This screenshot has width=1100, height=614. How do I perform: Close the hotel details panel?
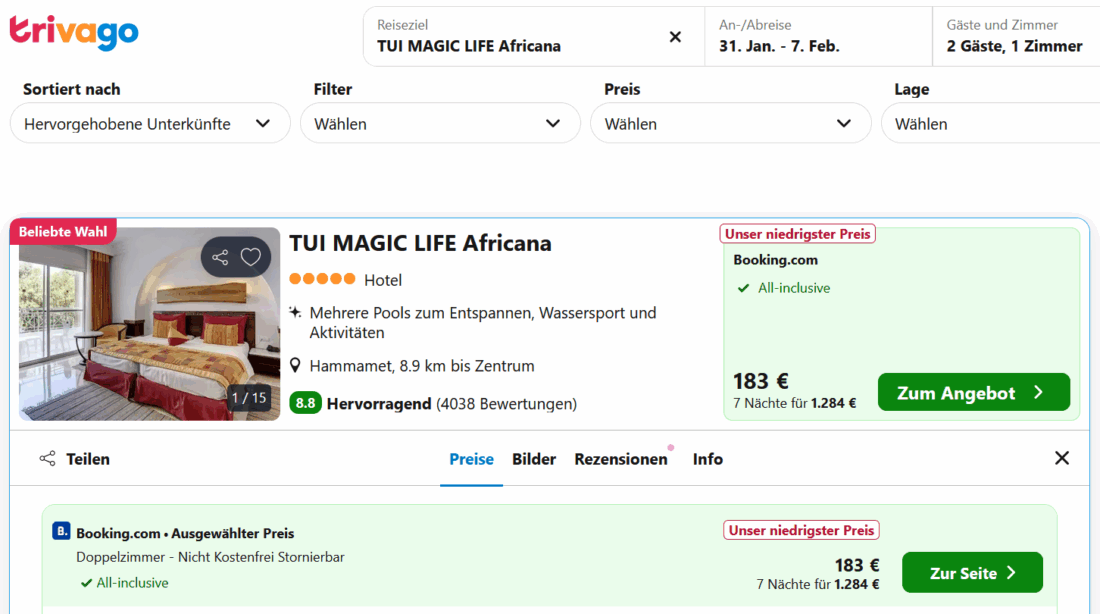pos(1062,457)
